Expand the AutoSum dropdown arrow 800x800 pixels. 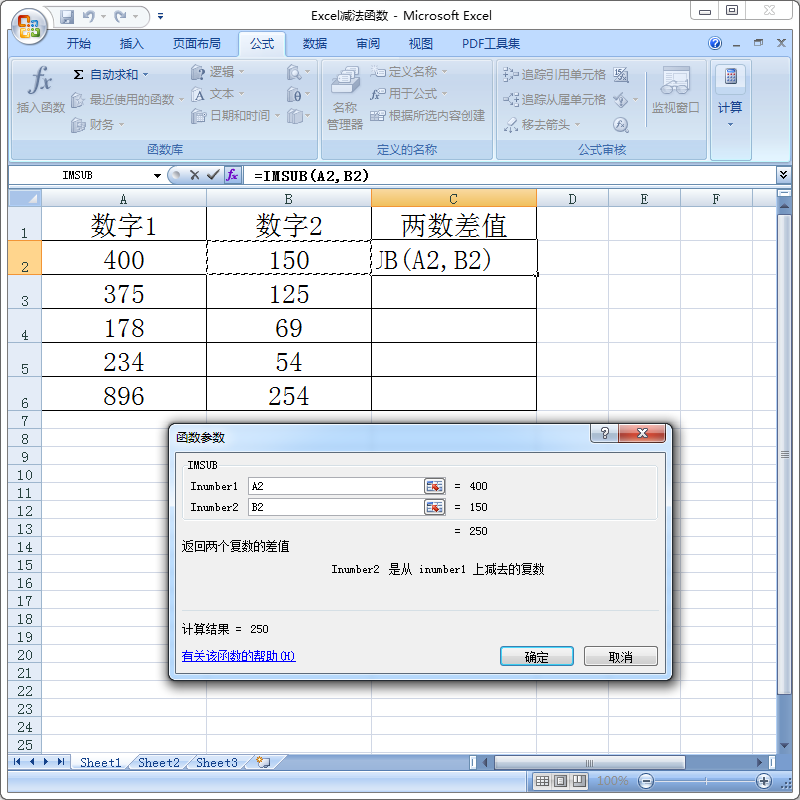[146, 75]
